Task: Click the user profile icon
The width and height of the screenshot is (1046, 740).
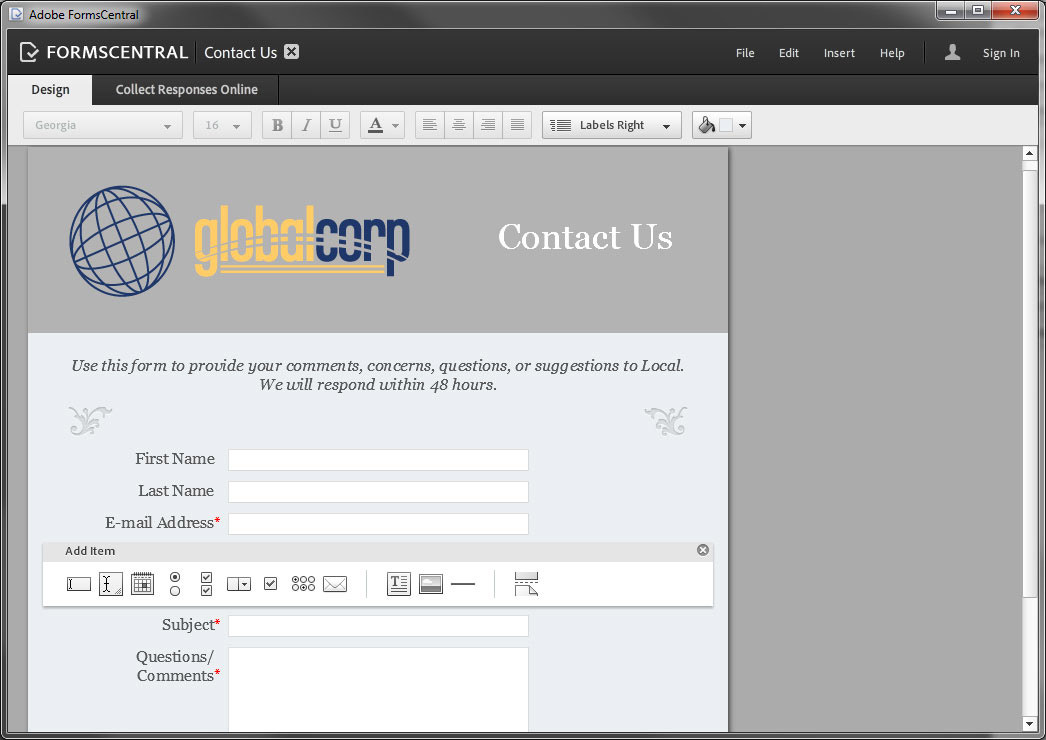Action: pos(952,52)
